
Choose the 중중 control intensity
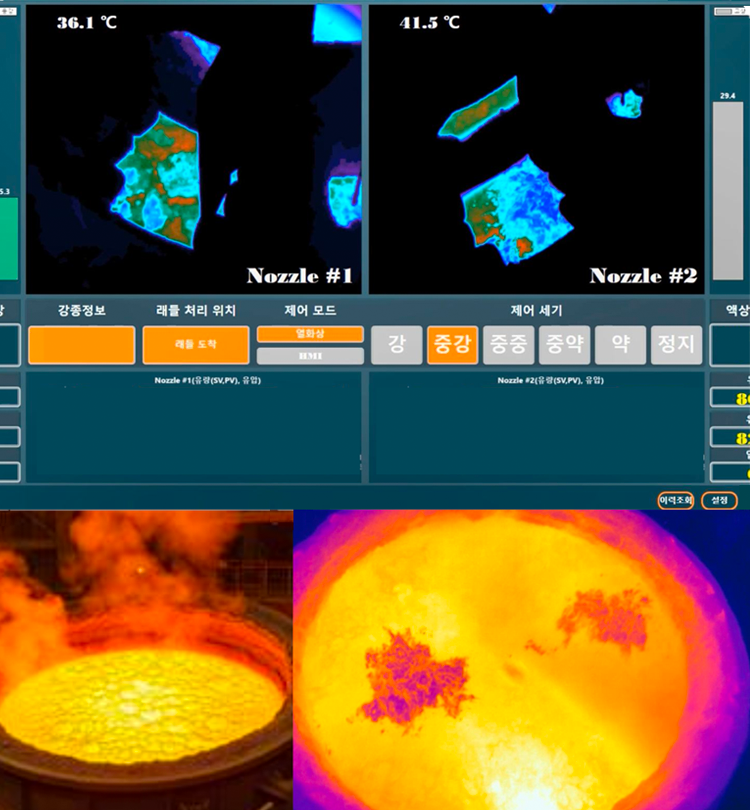click(x=509, y=346)
